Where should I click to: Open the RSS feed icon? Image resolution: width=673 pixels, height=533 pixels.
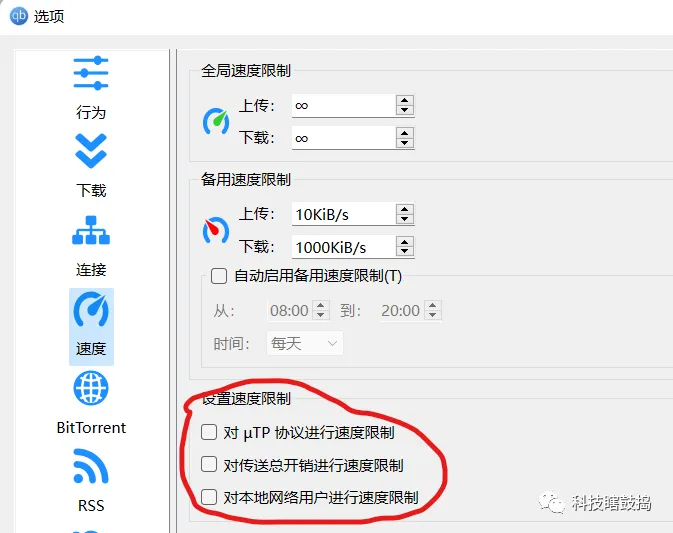coord(91,466)
